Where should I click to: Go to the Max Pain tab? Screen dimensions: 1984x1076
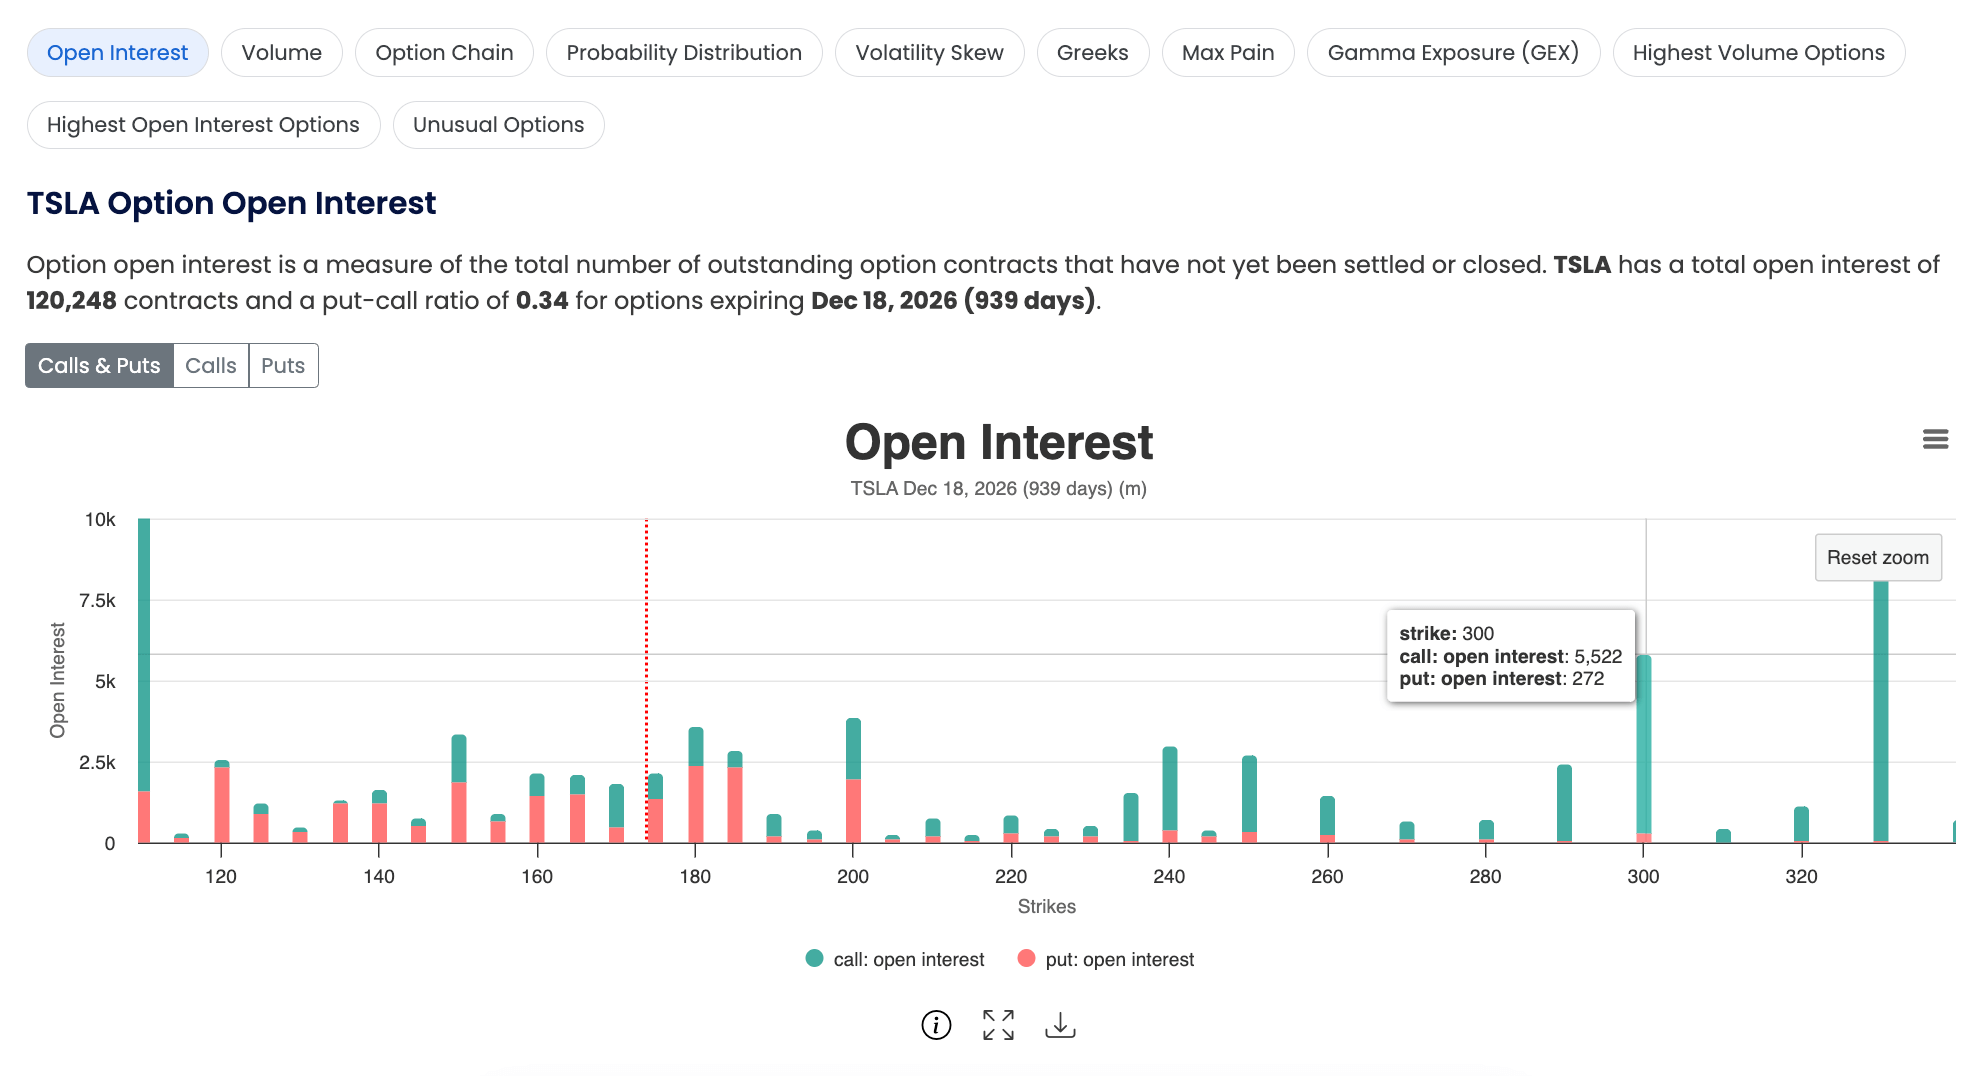[1228, 53]
